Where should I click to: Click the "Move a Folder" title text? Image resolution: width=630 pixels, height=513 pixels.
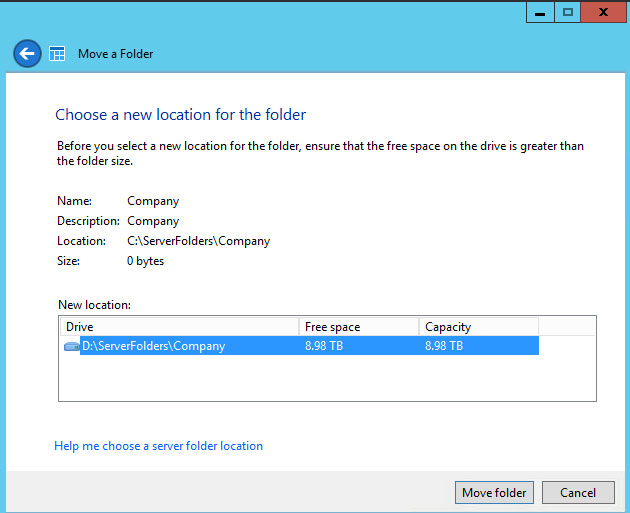click(116, 54)
